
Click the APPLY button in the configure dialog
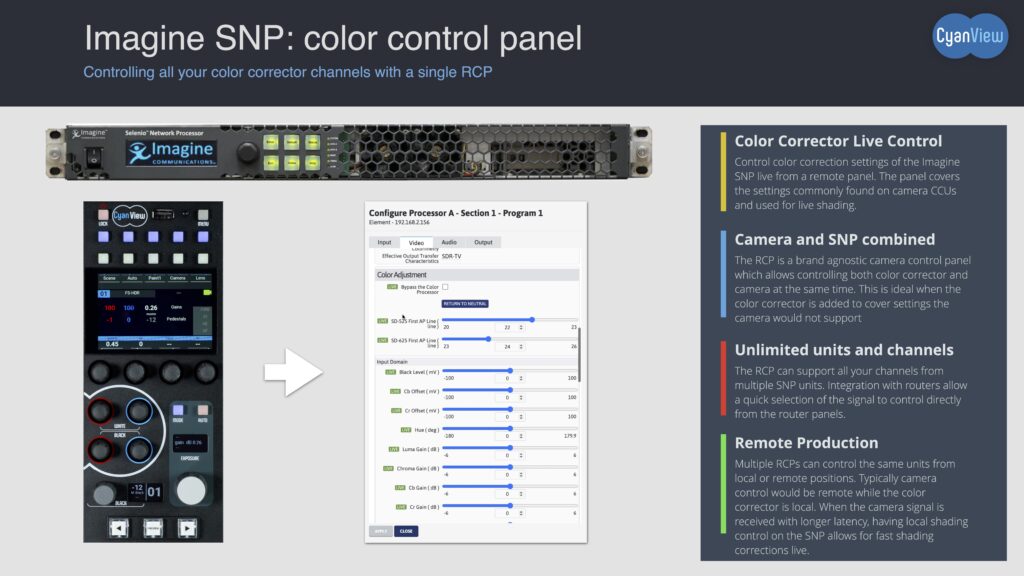click(381, 531)
